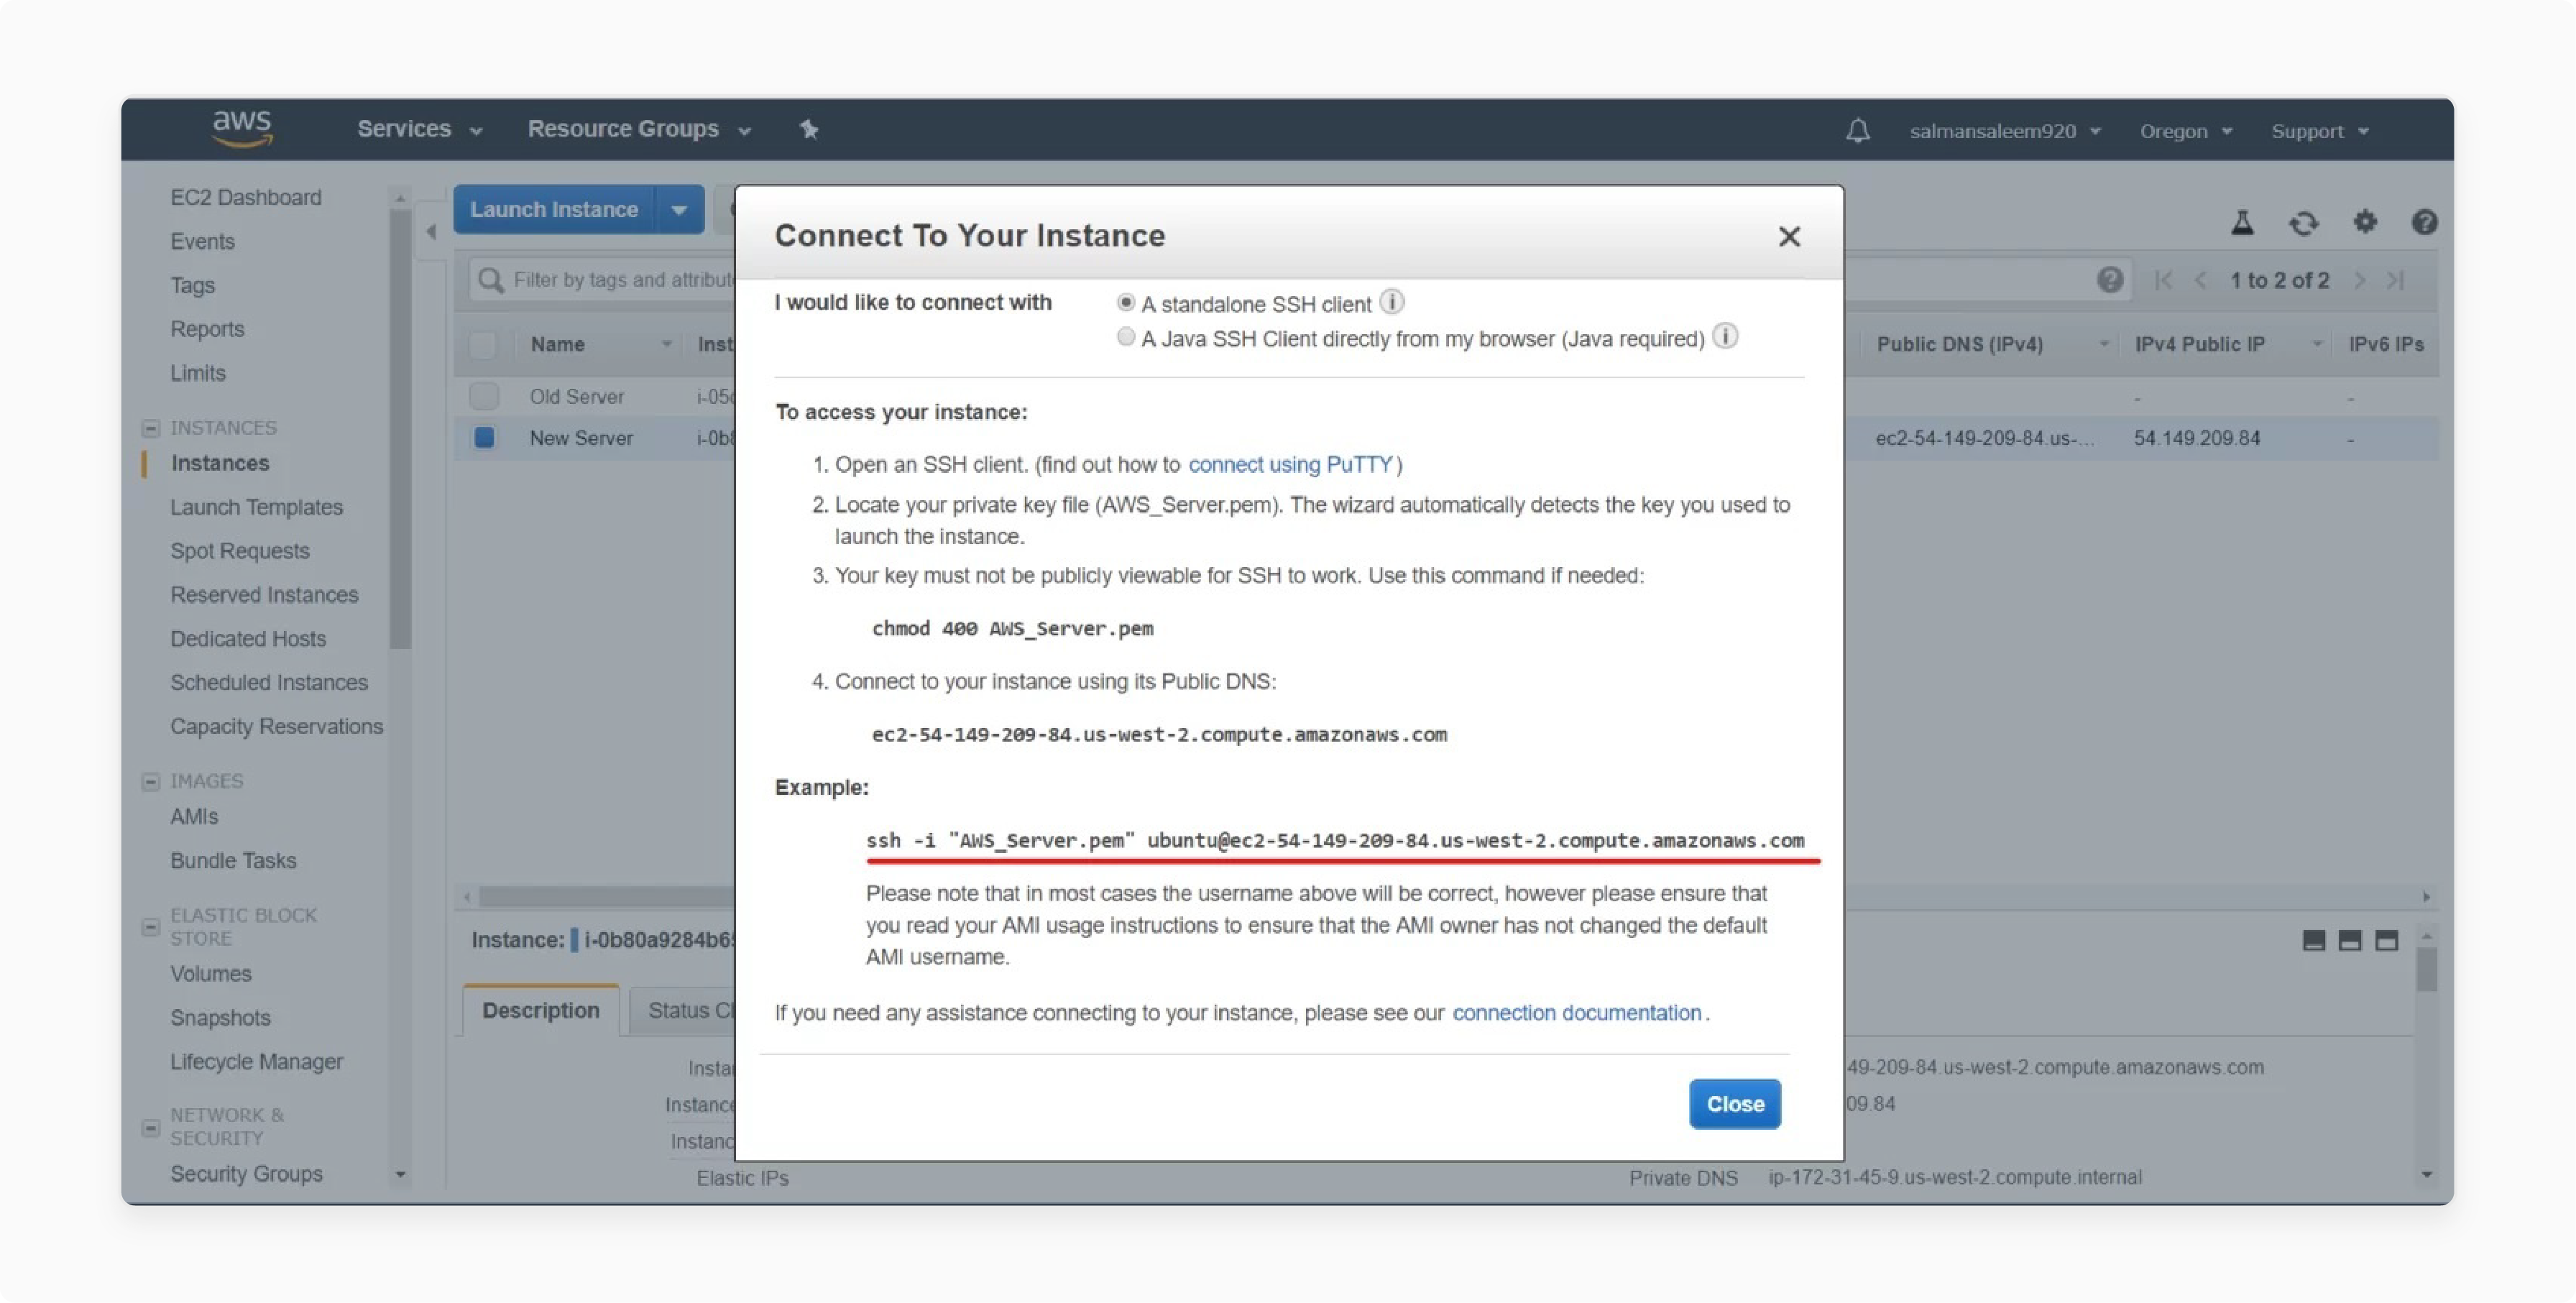
Task: Open the help question mark icon in toolbar
Action: (x=2424, y=221)
